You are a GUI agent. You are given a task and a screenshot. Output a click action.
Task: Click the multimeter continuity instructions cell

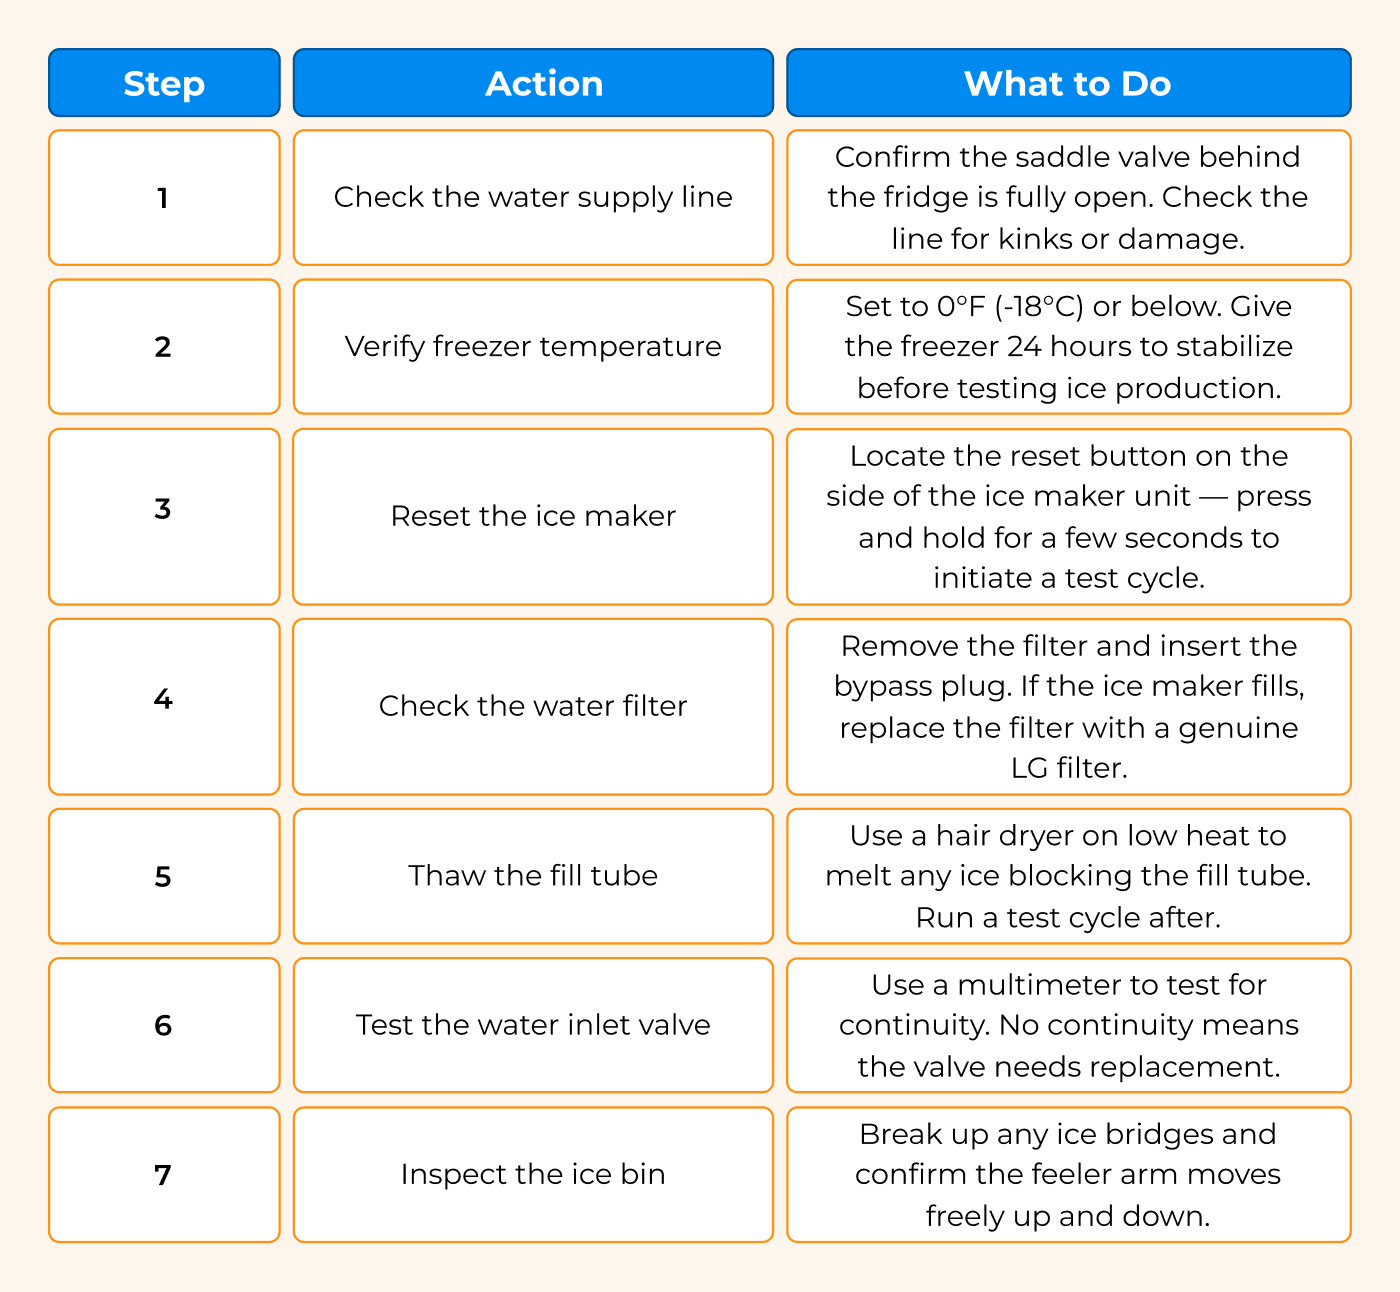pos(1068,1025)
